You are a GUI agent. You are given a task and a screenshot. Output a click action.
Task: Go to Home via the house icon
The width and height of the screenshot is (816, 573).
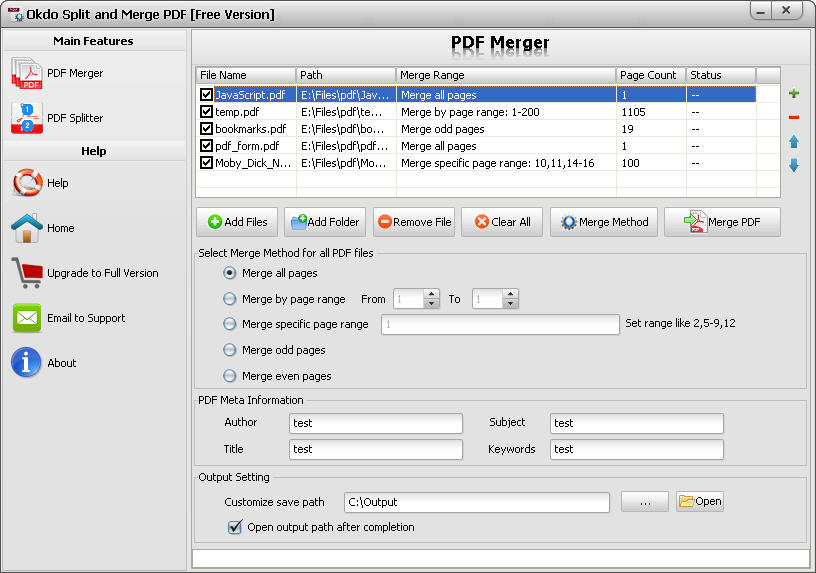(26, 228)
